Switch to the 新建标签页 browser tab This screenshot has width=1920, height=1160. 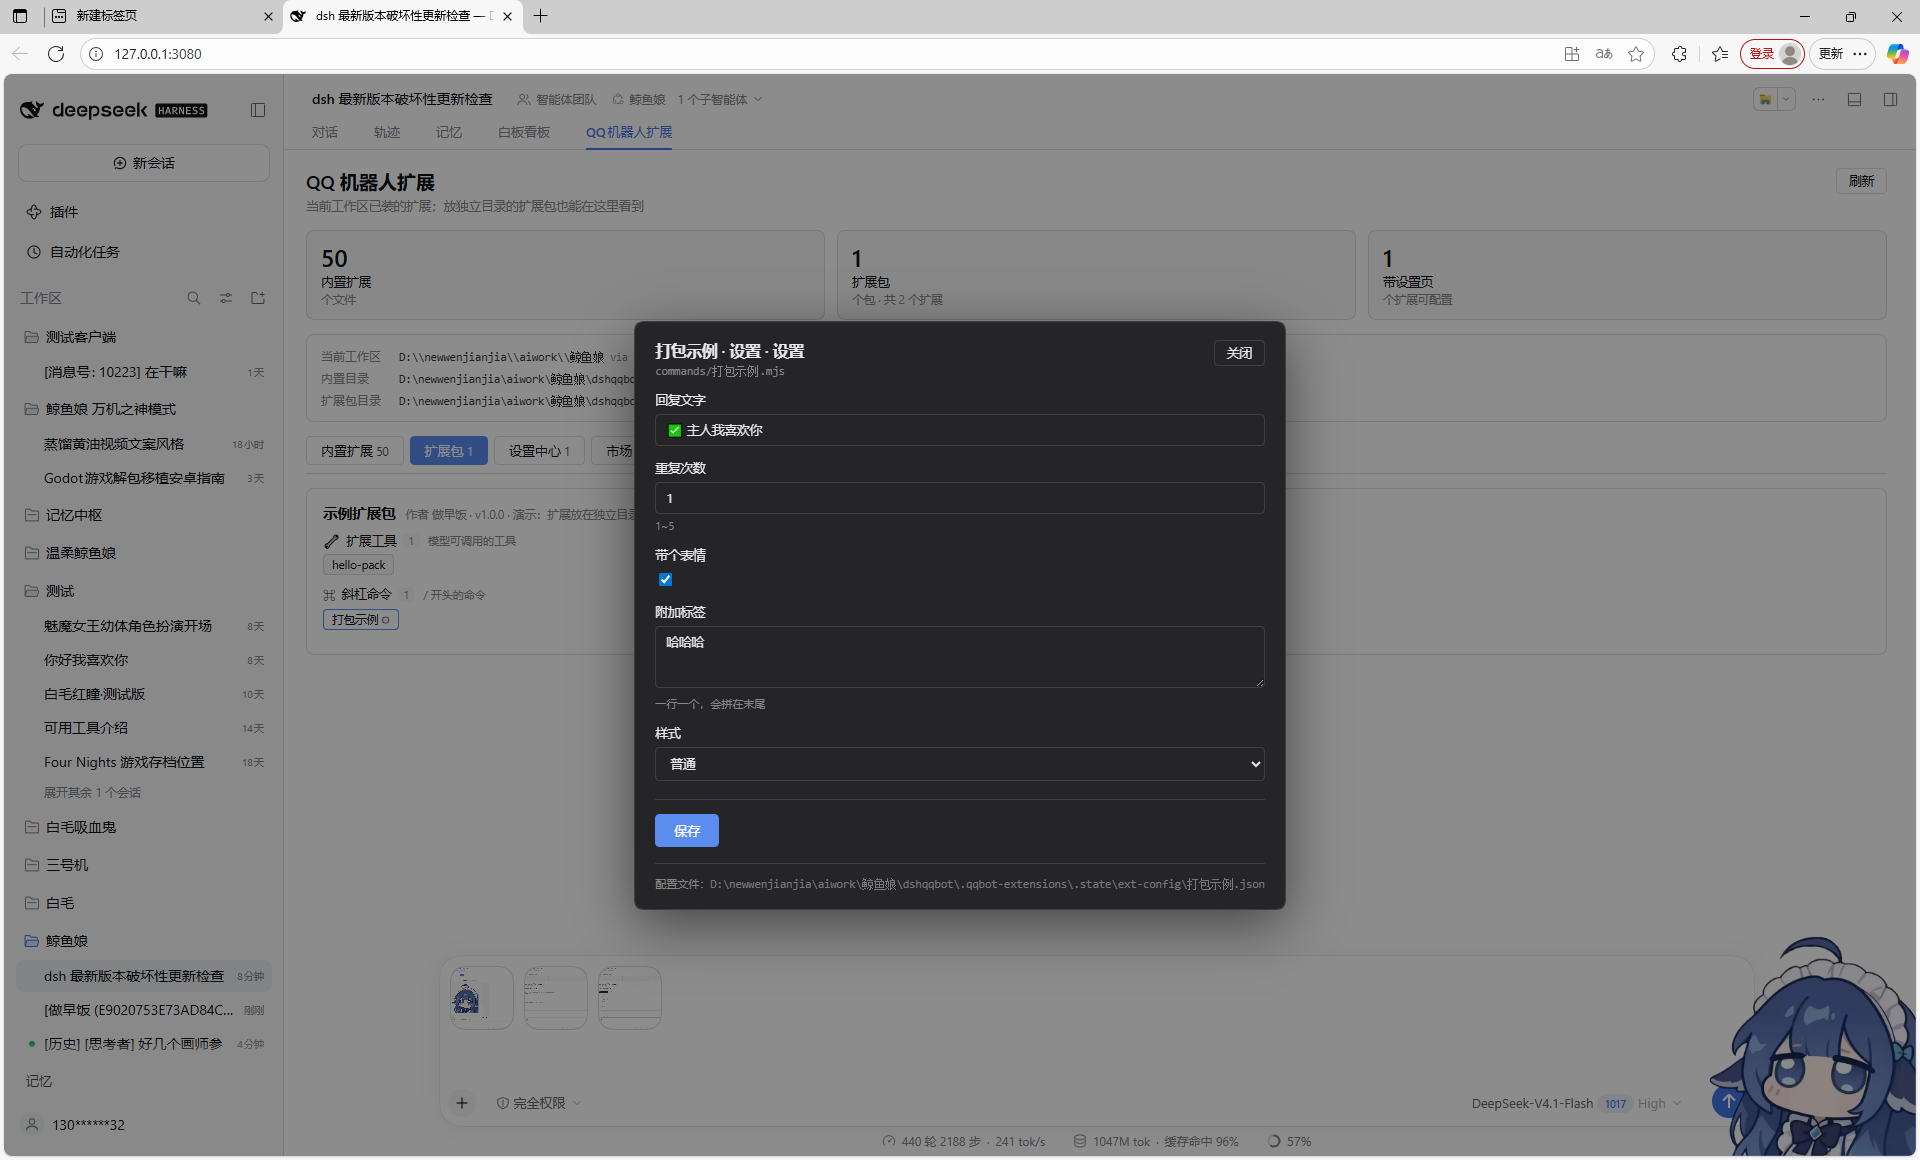[x=162, y=16]
